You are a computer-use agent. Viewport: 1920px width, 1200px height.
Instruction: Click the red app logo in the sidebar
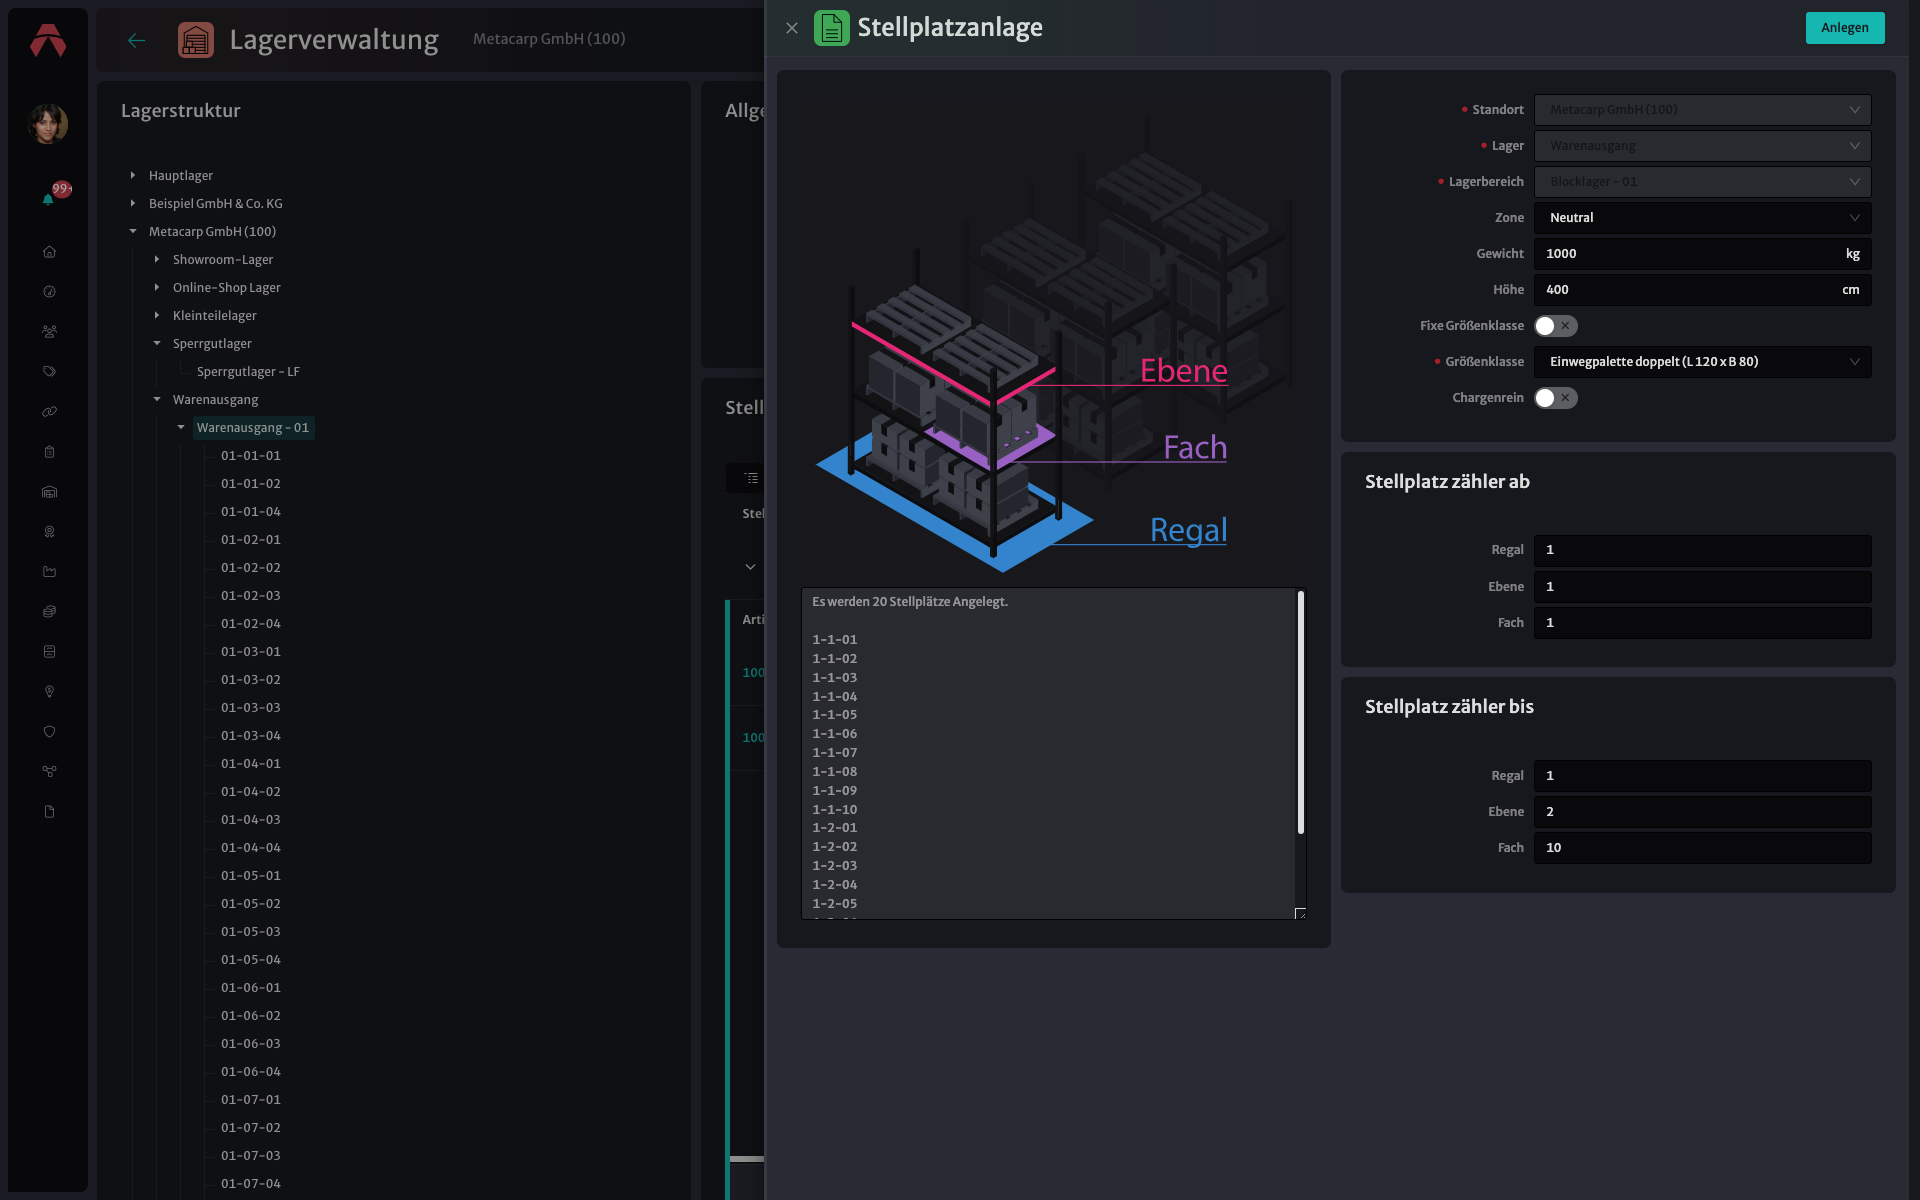pyautogui.click(x=48, y=40)
